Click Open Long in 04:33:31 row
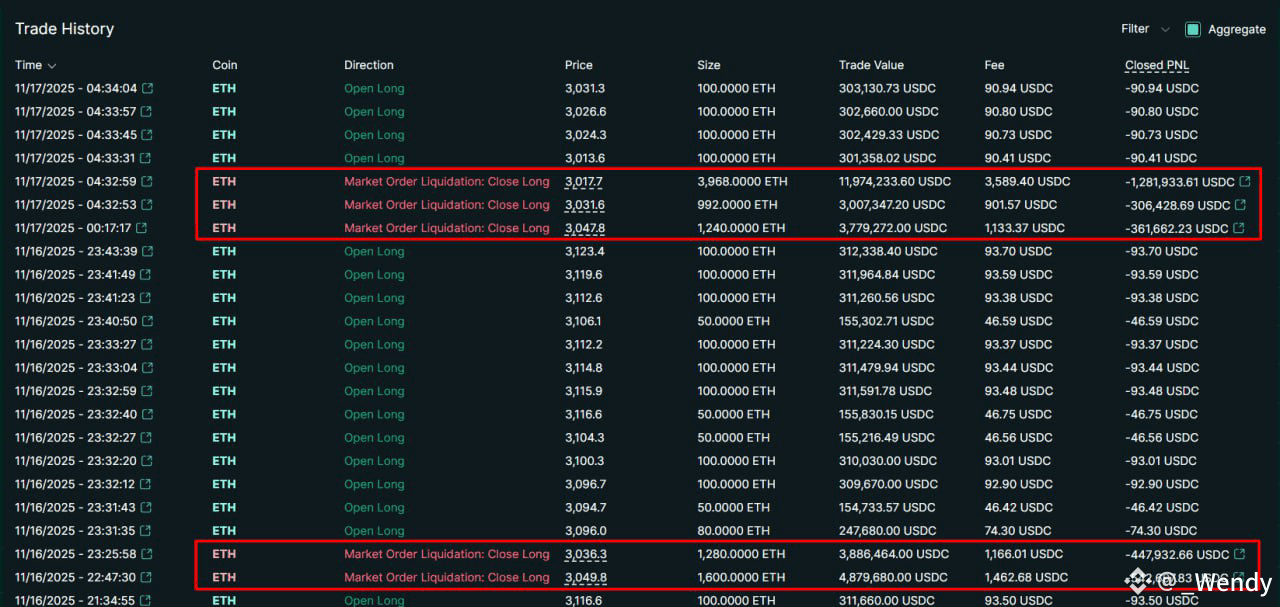 point(374,158)
